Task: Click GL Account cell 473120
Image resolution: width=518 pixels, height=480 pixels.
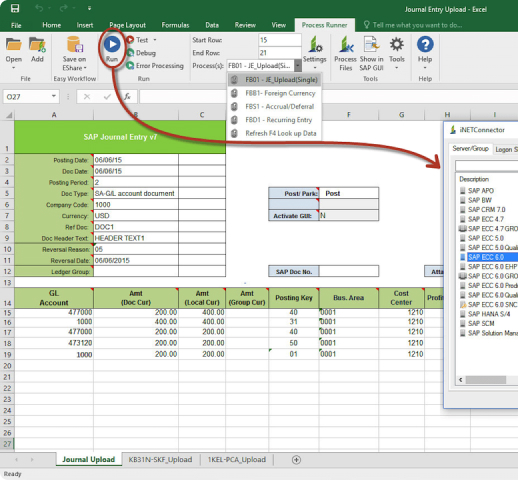Action: (x=54, y=343)
